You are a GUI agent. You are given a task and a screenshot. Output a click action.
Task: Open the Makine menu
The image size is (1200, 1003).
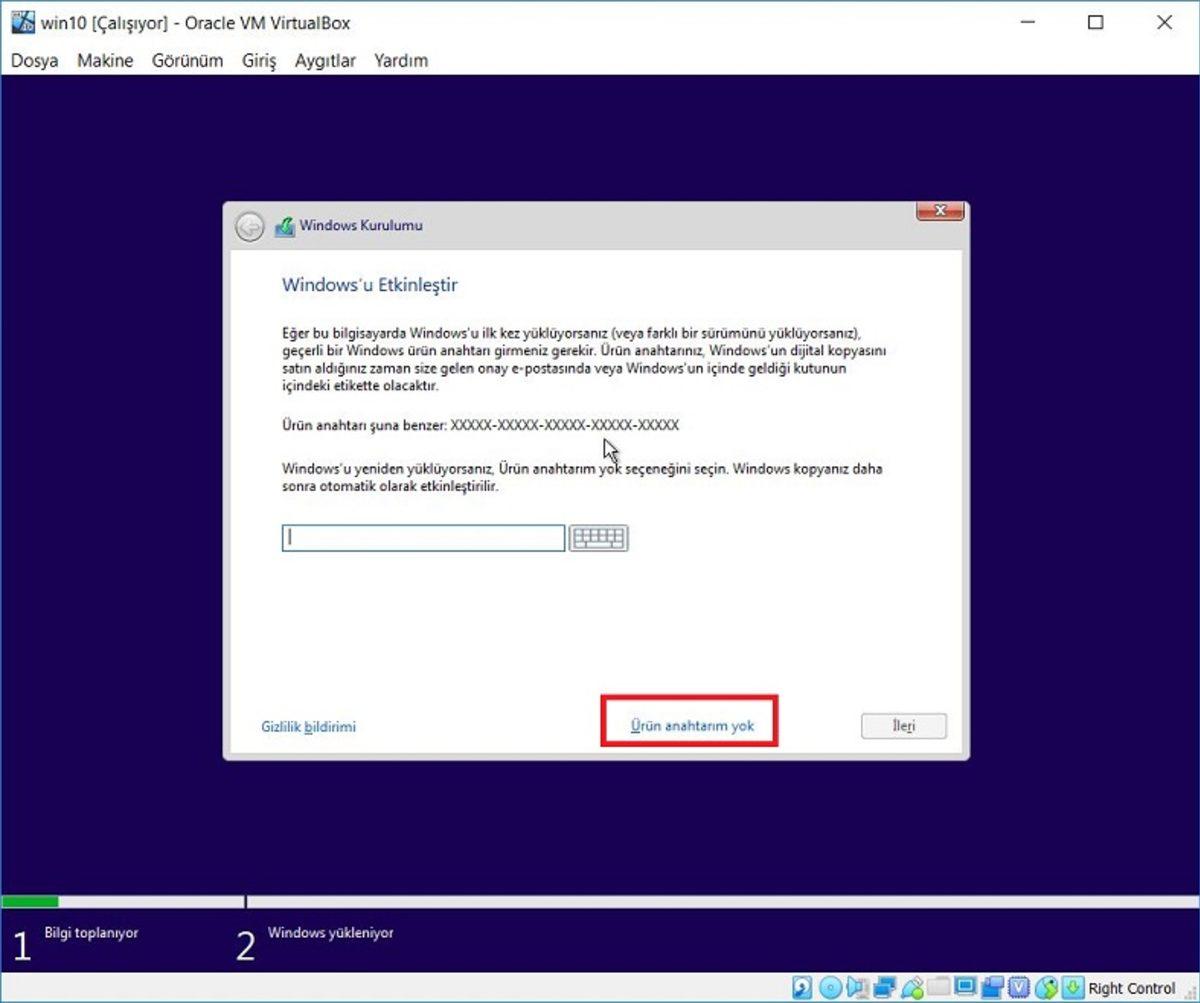point(104,60)
